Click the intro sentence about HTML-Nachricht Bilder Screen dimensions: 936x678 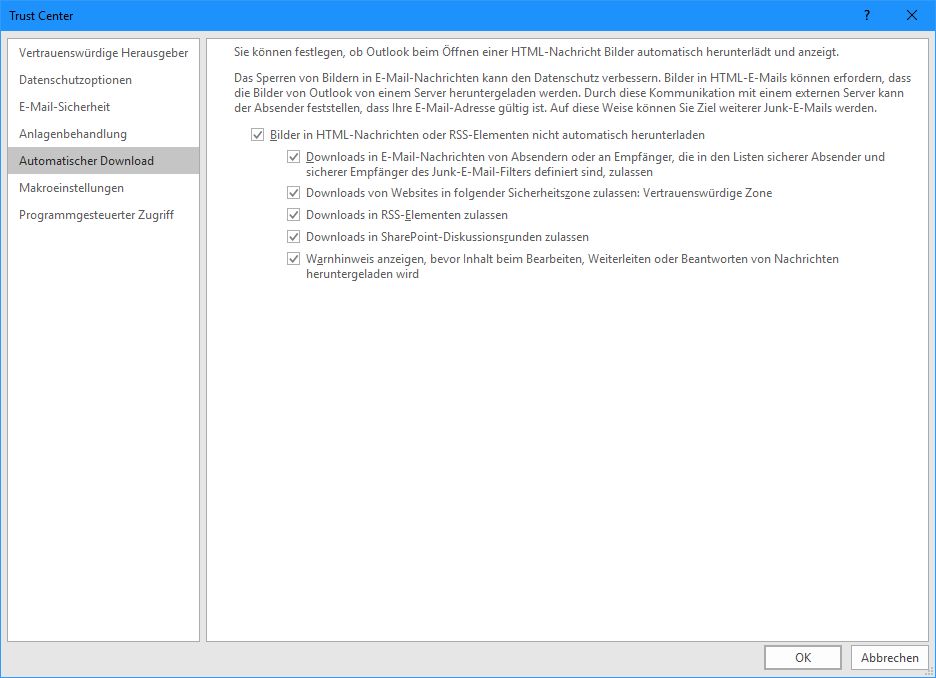point(536,52)
